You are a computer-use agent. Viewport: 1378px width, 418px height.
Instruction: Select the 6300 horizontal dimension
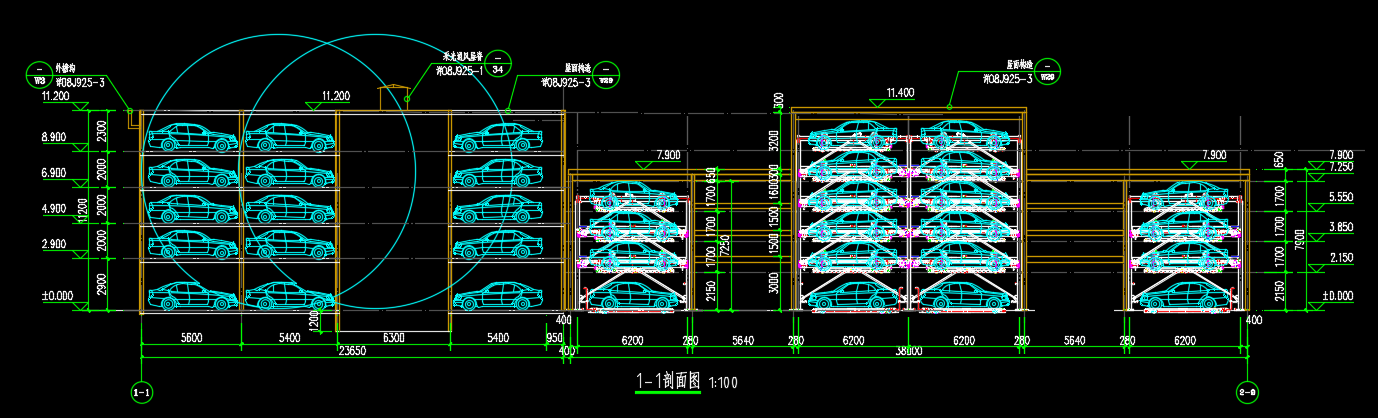point(394,338)
